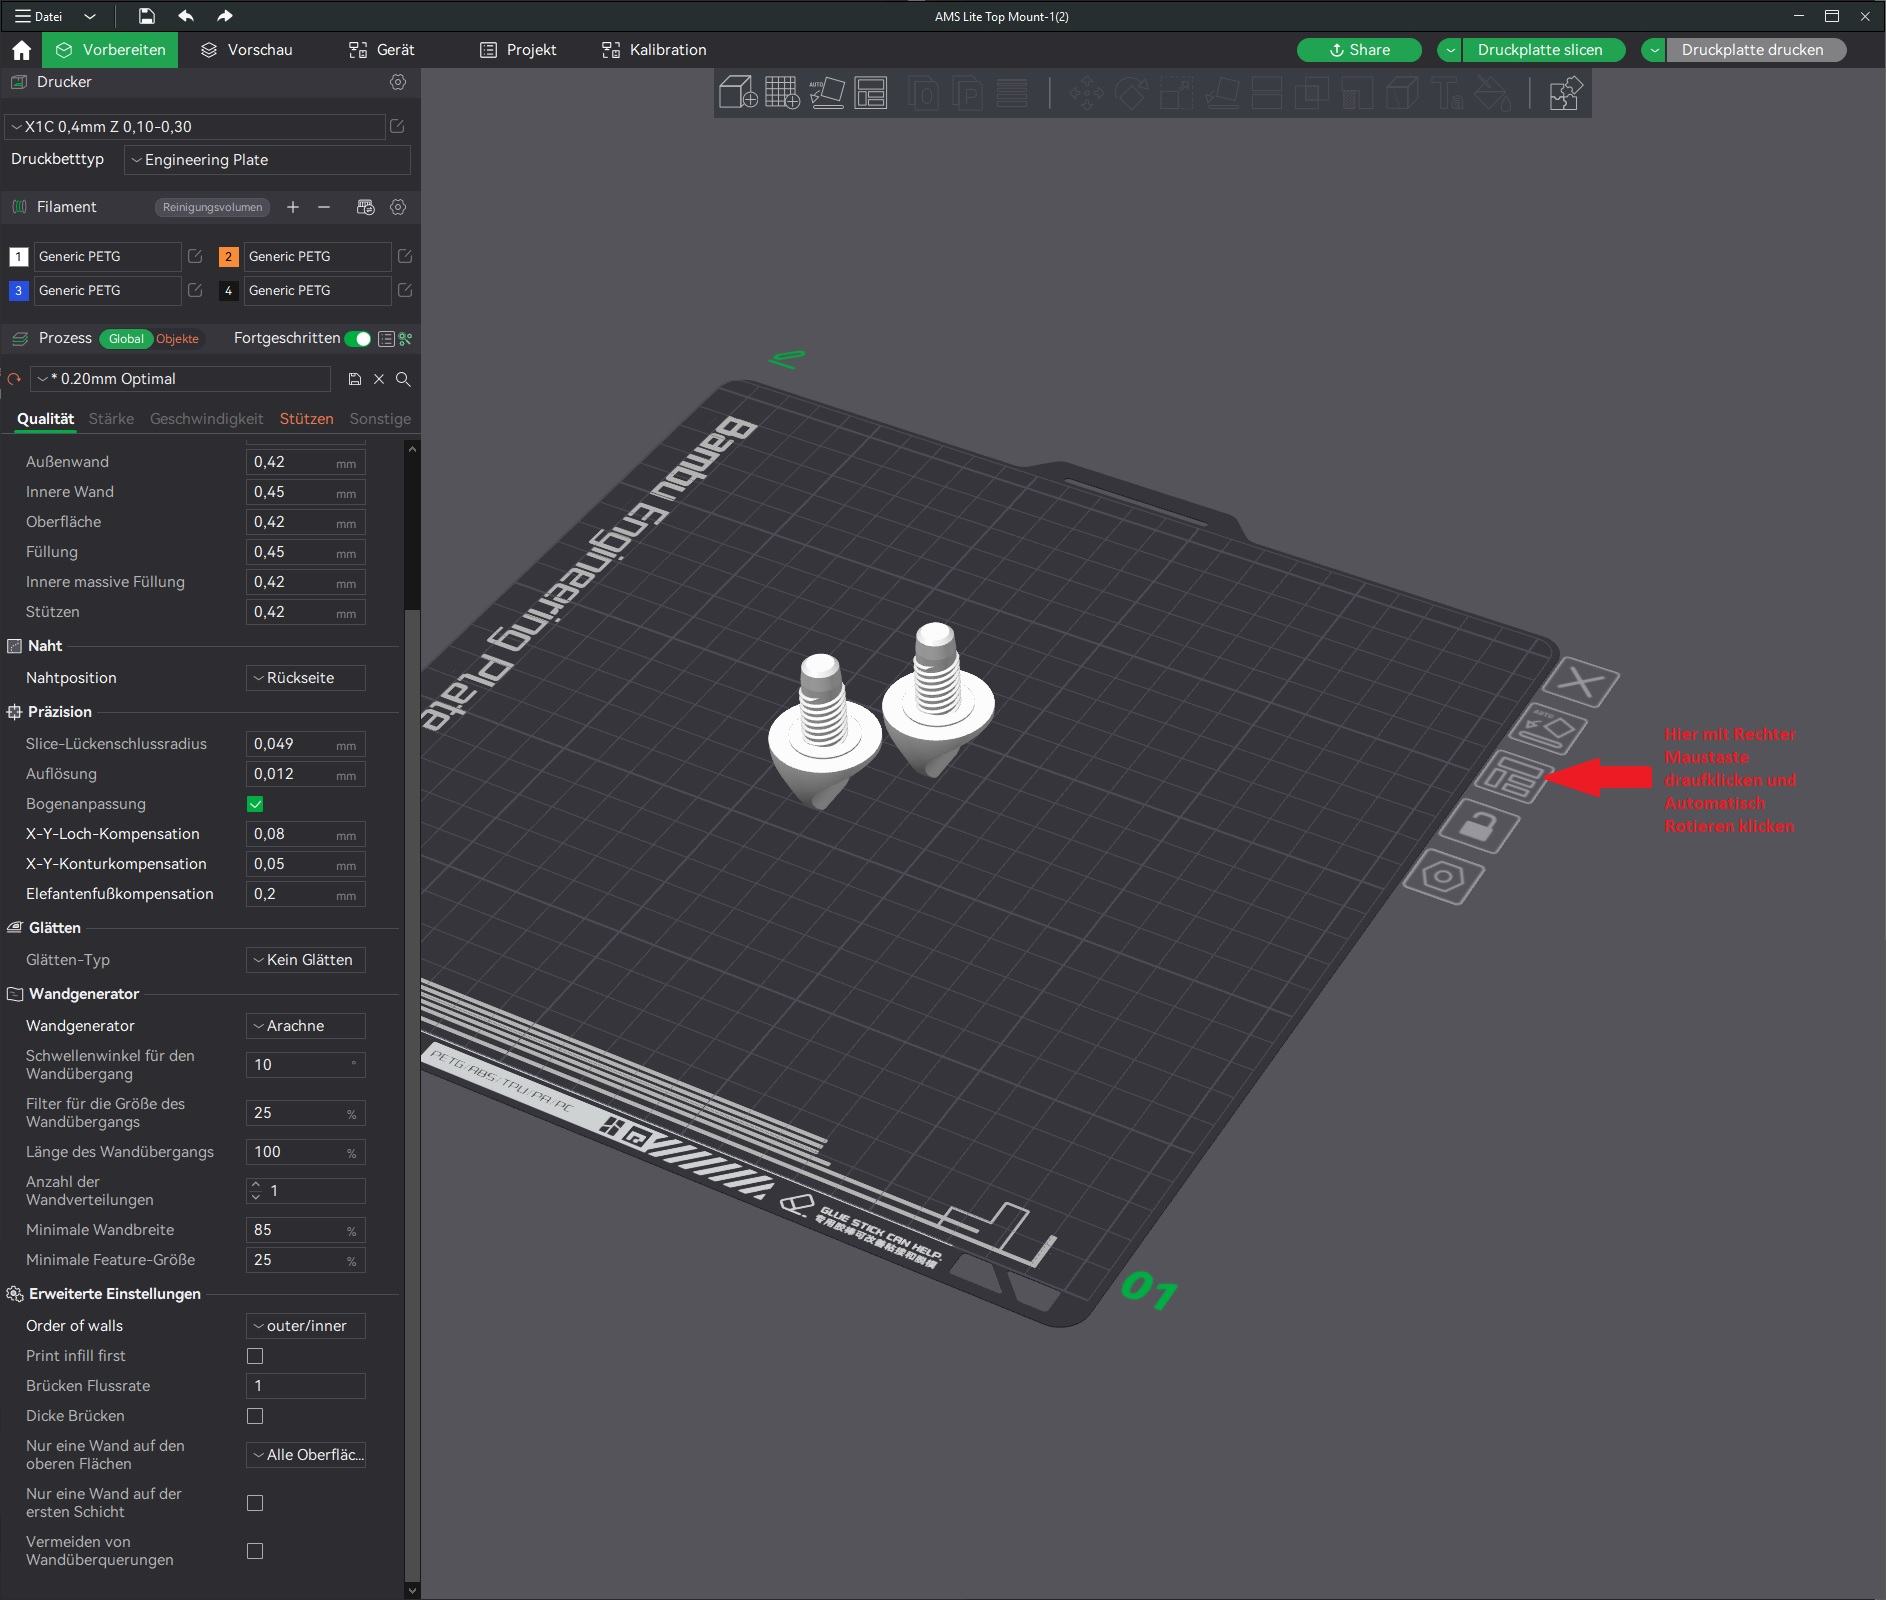The image size is (1886, 1600).
Task: Auto orient objects on plate icon
Action: click(x=1546, y=729)
